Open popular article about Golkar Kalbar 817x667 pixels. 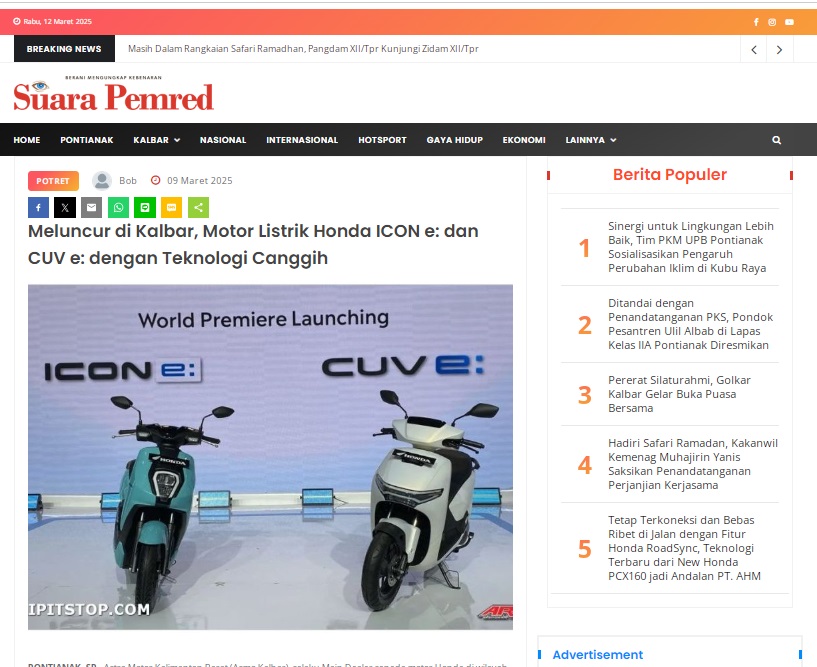coord(679,394)
